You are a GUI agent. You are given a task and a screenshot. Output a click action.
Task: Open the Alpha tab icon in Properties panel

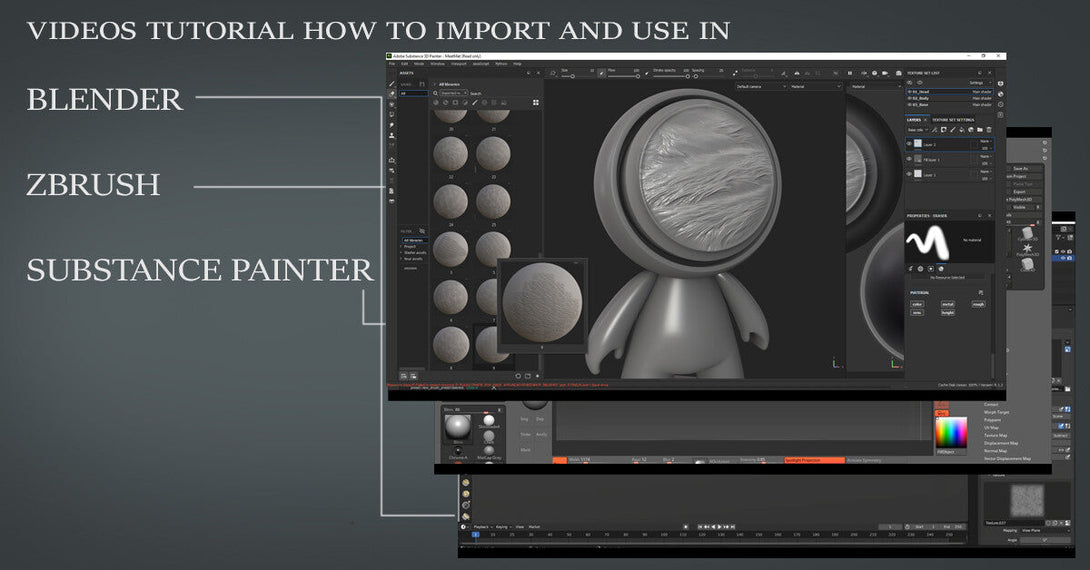click(x=920, y=269)
